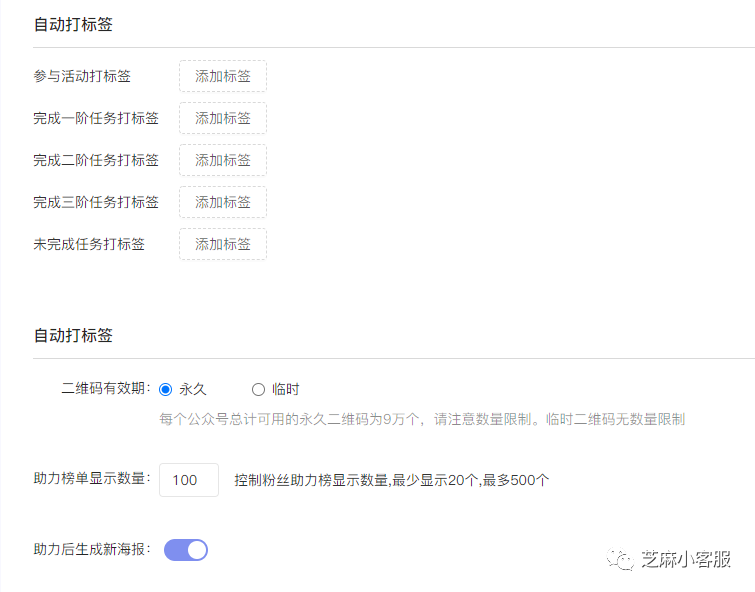Click the first 自动打标签 section heading
Viewport: 755px width, 592px height.
73,24
